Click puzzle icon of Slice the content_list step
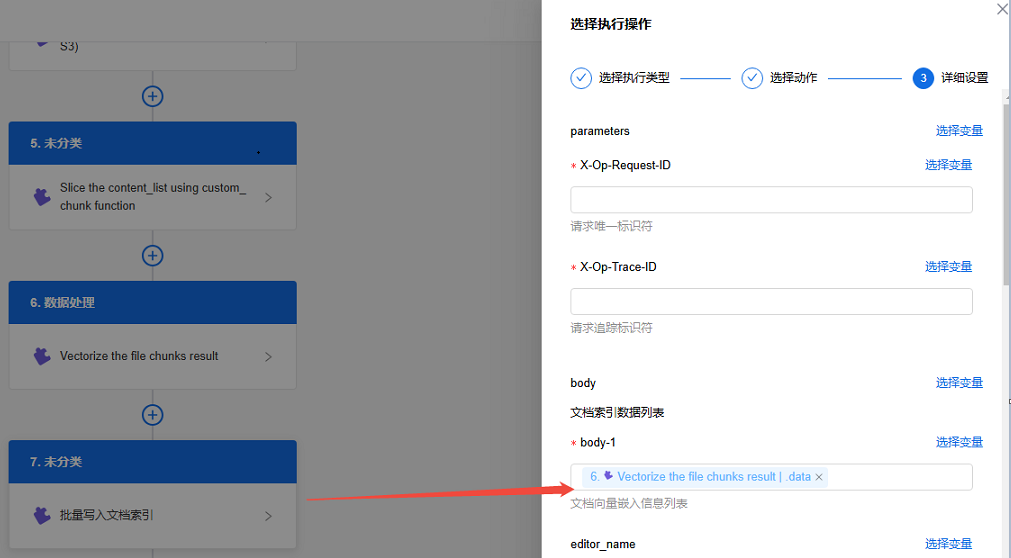1011x558 pixels. 42,197
